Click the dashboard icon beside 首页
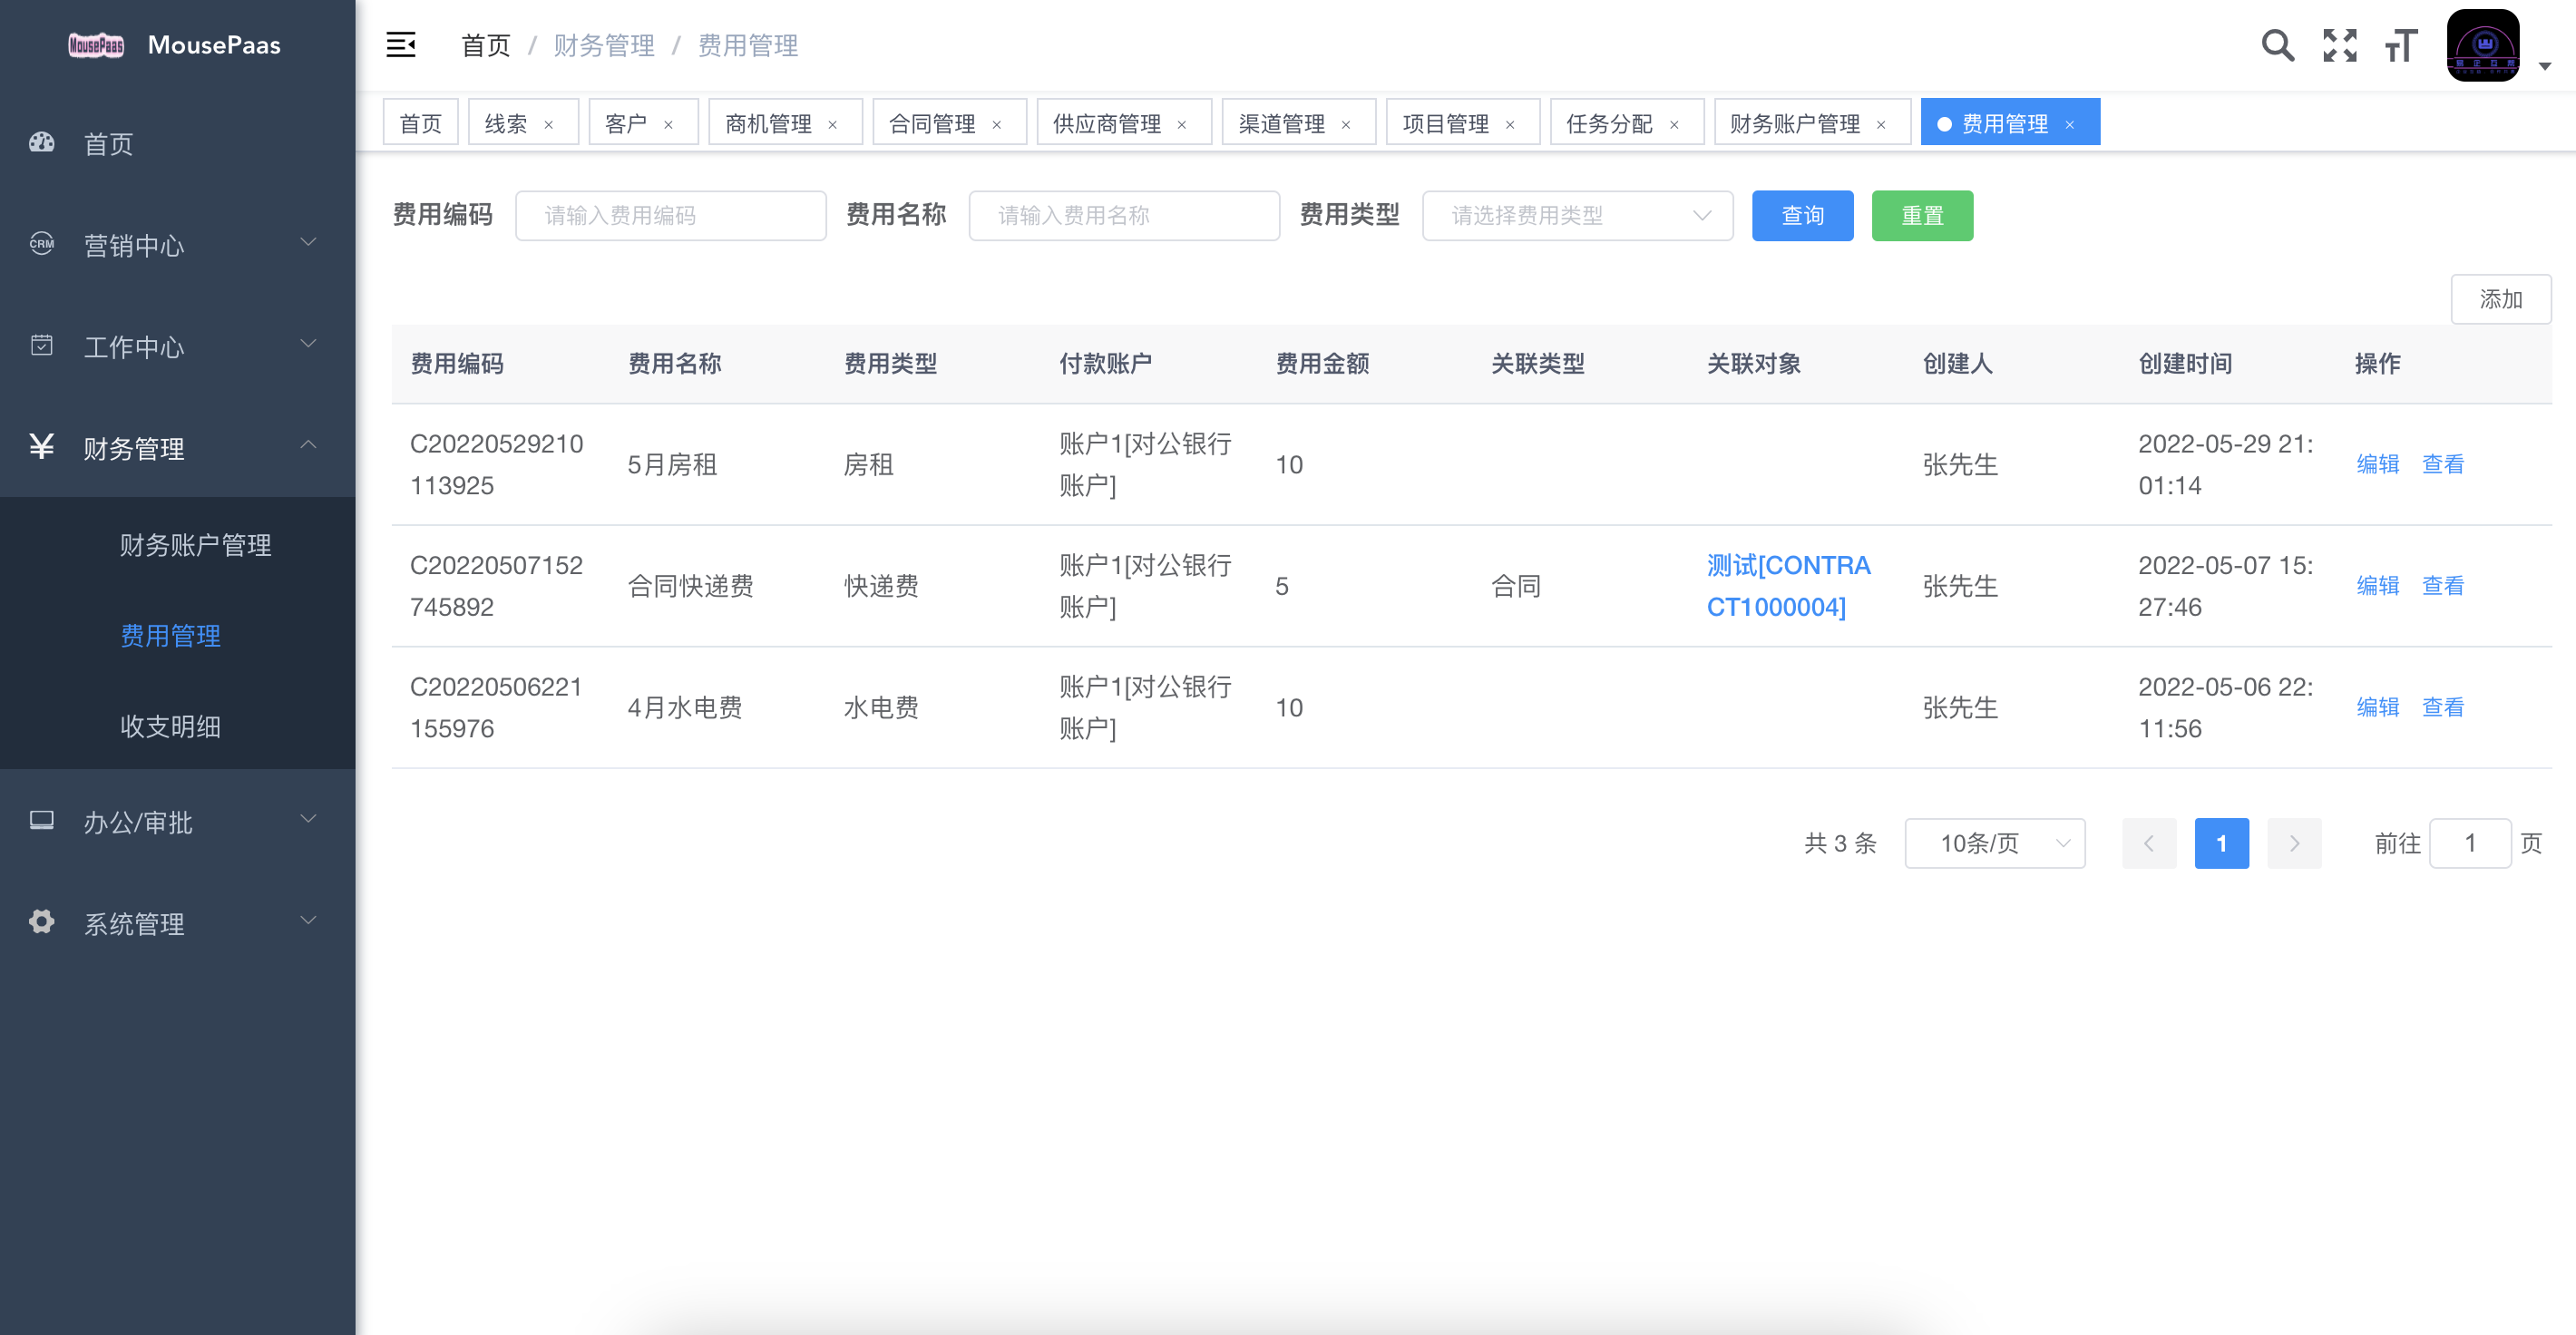The width and height of the screenshot is (2576, 1335). [x=42, y=142]
